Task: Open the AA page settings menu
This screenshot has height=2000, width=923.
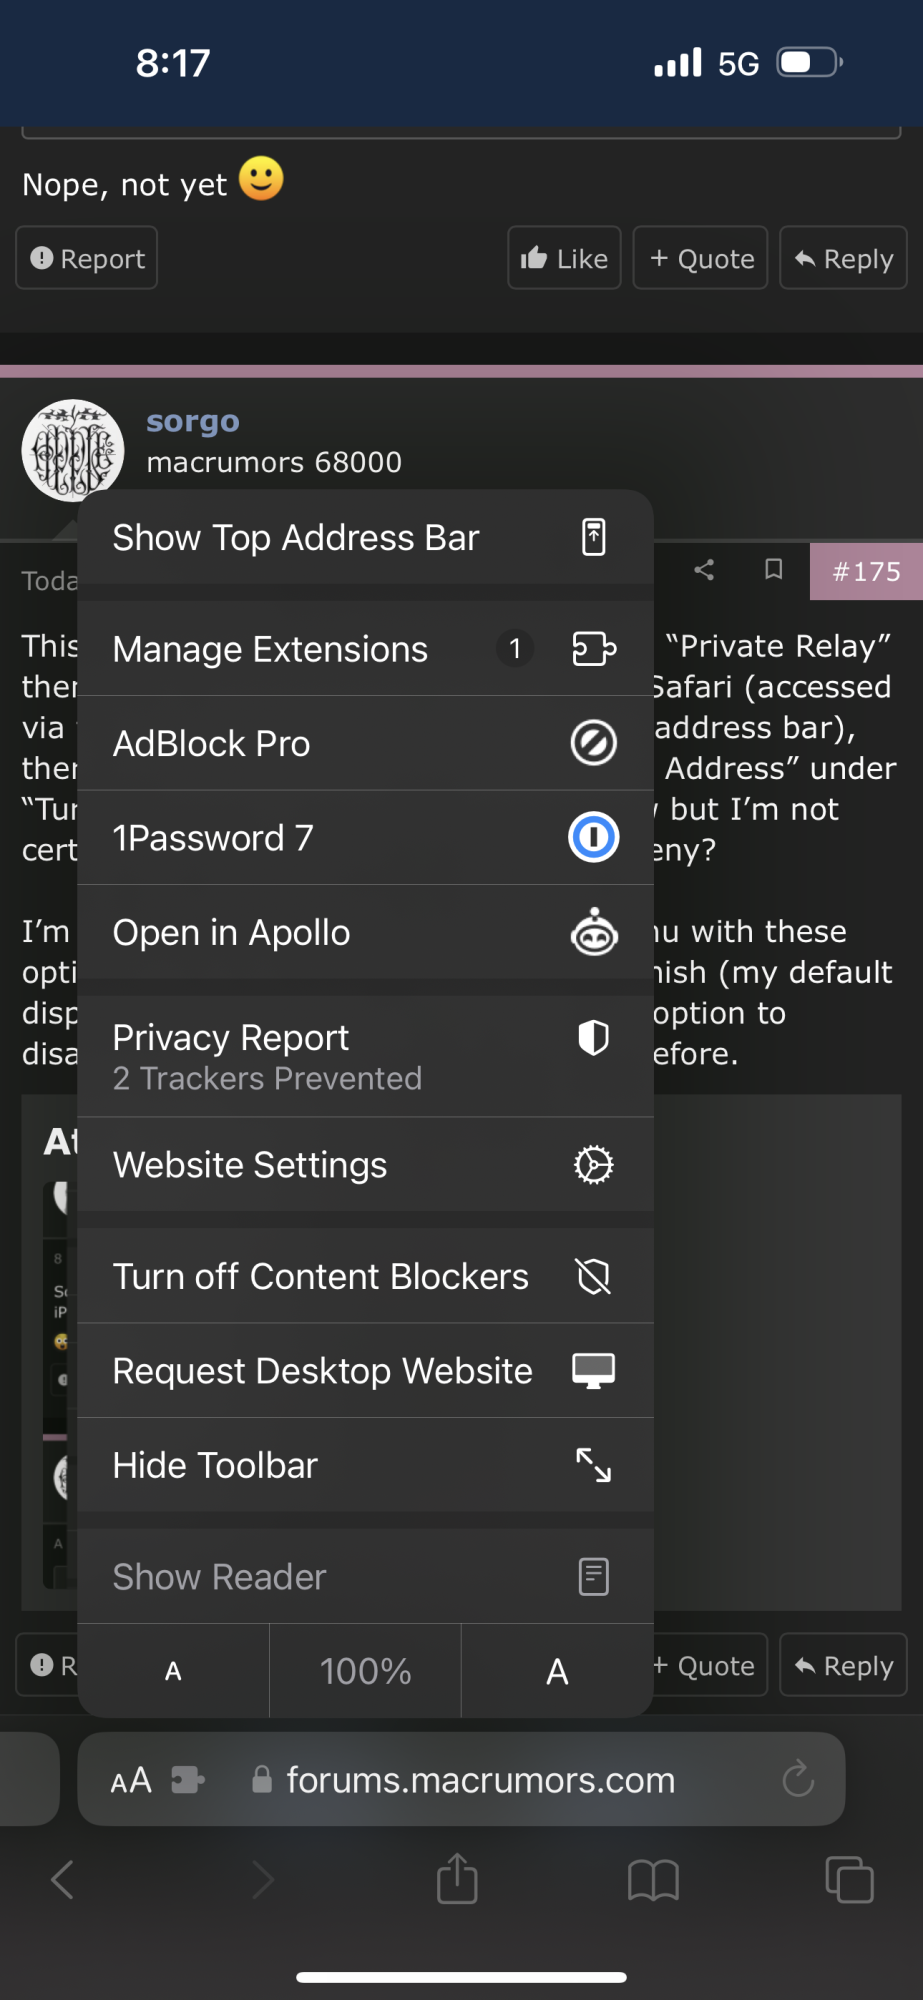Action: 131,1780
